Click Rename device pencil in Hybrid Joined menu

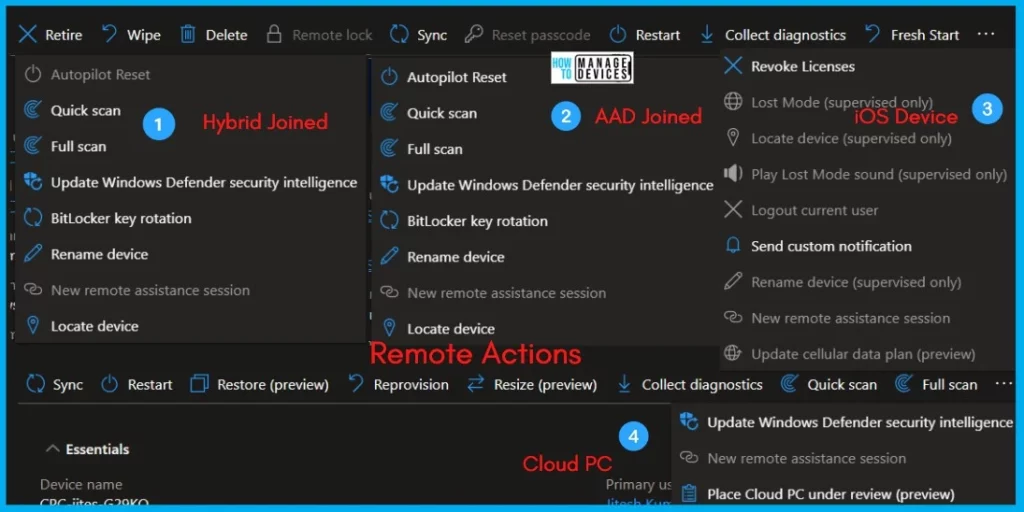click(x=33, y=254)
